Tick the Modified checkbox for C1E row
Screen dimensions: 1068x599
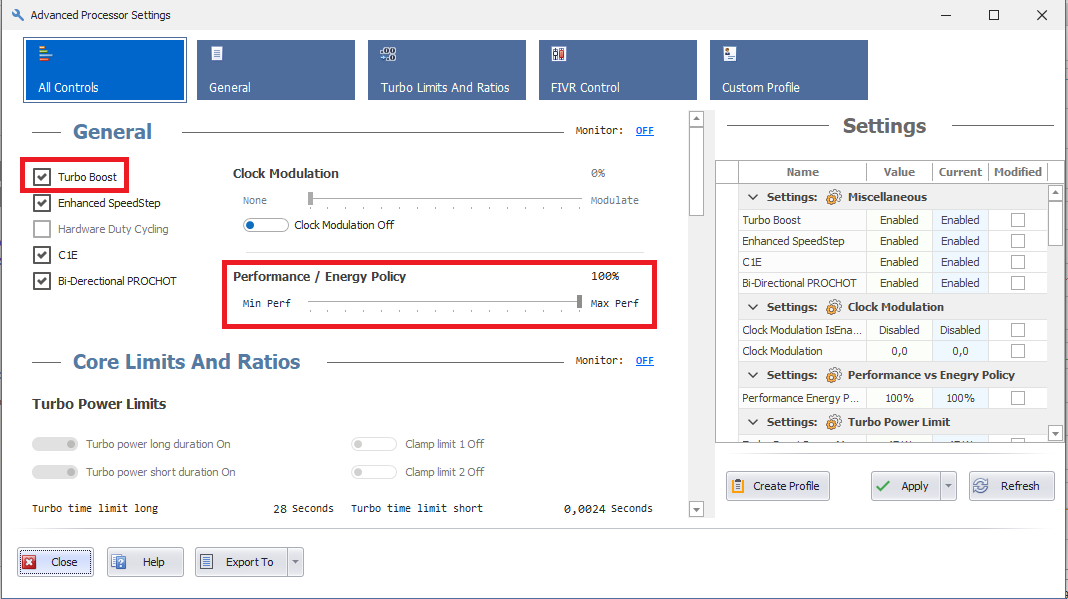[x=1018, y=262]
